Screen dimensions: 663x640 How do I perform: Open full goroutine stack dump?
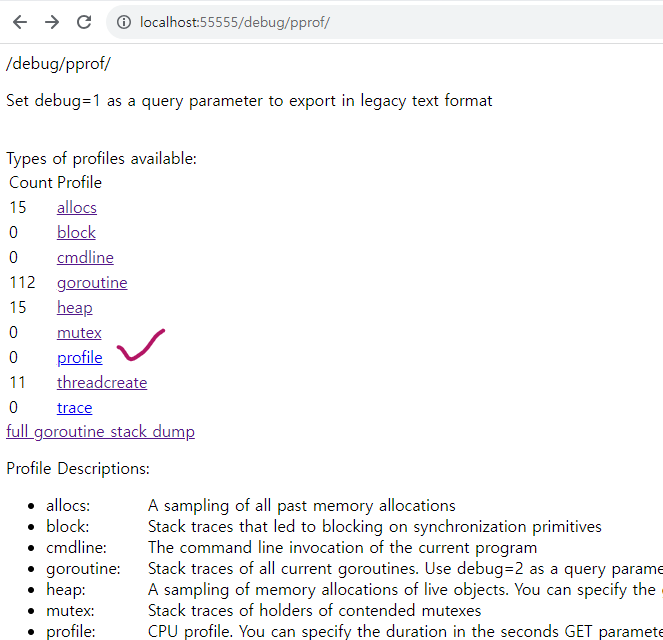click(x=100, y=432)
